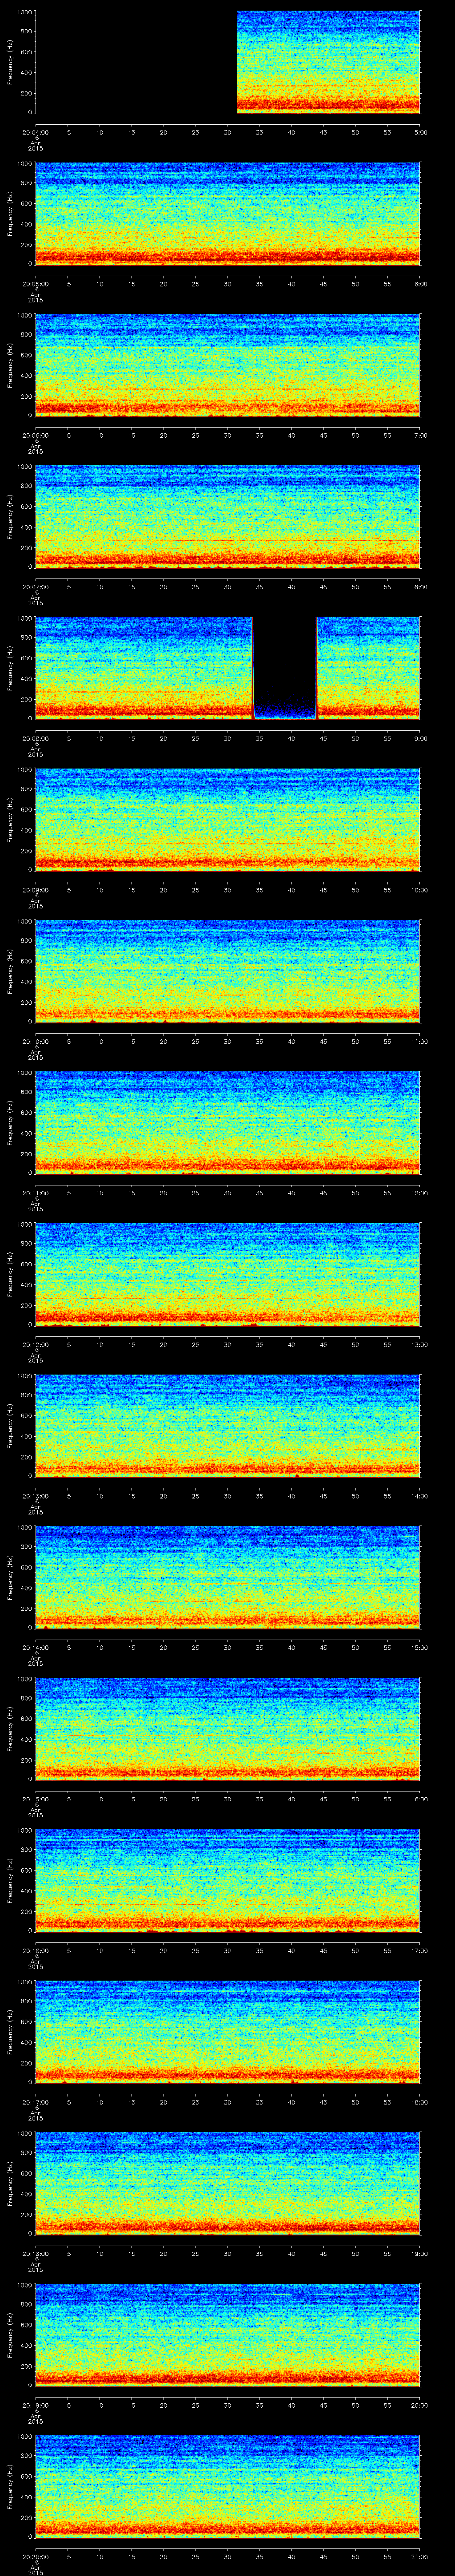Viewport: 455px width, 2576px height.
Task: Select the "20:19:00" time axis label
Action: tap(35, 2404)
